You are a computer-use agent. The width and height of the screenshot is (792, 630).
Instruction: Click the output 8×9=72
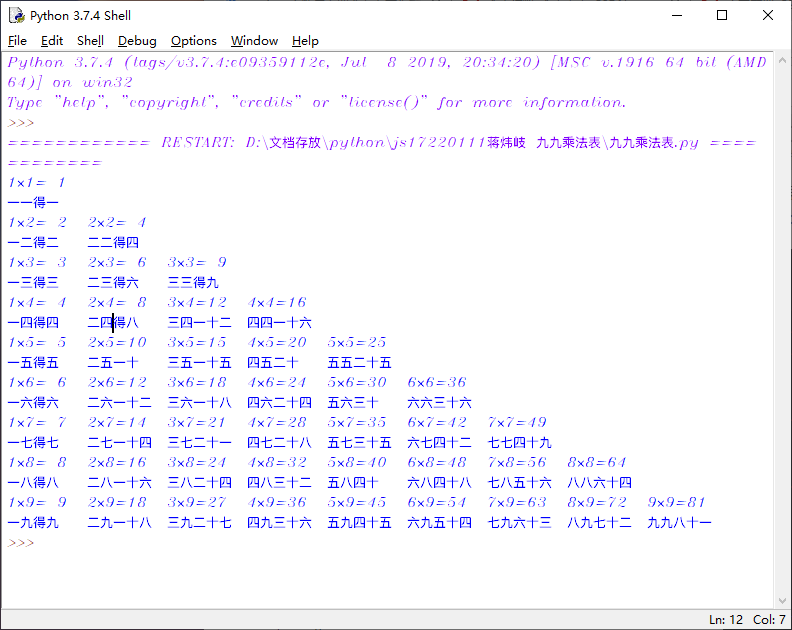point(597,502)
